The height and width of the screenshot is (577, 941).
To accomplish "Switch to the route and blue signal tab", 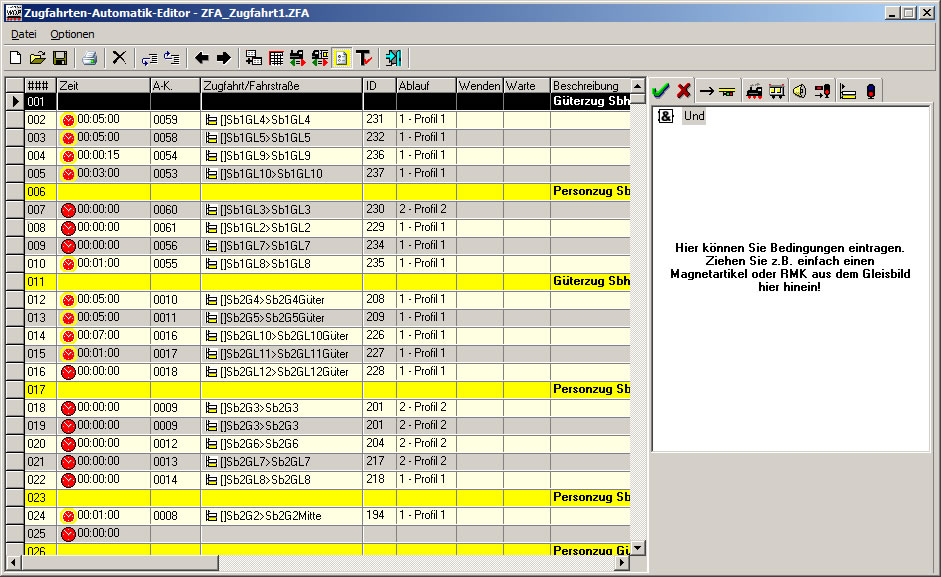I will tap(859, 91).
